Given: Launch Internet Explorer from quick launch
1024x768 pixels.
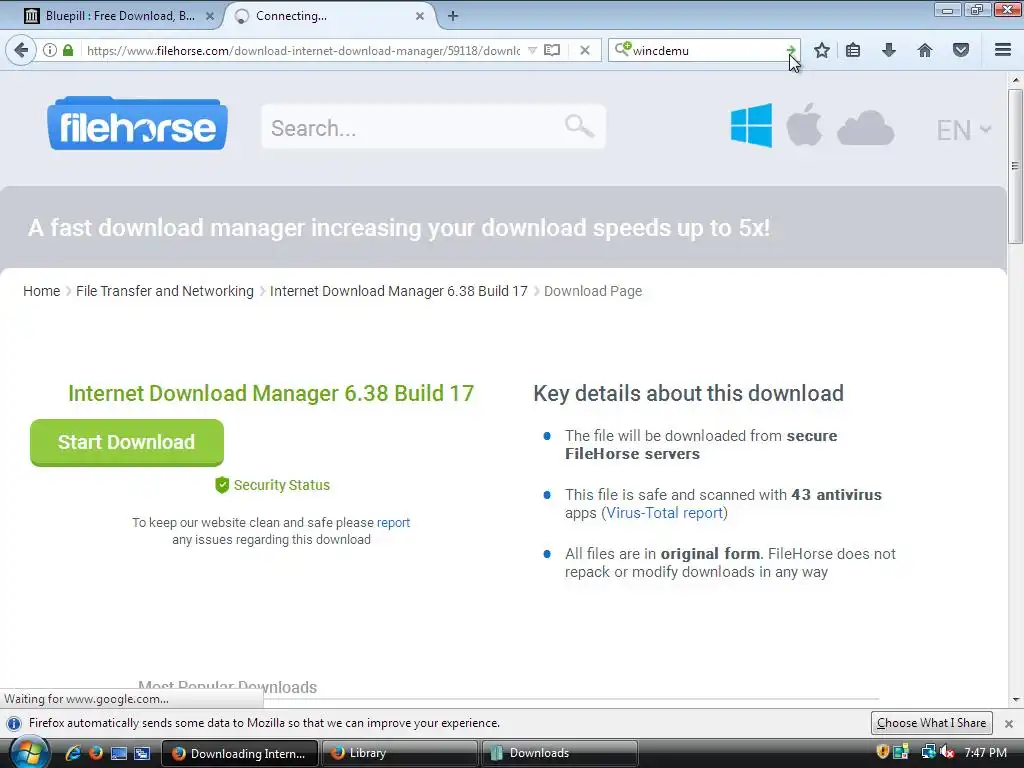Looking at the screenshot, I should click(73, 753).
